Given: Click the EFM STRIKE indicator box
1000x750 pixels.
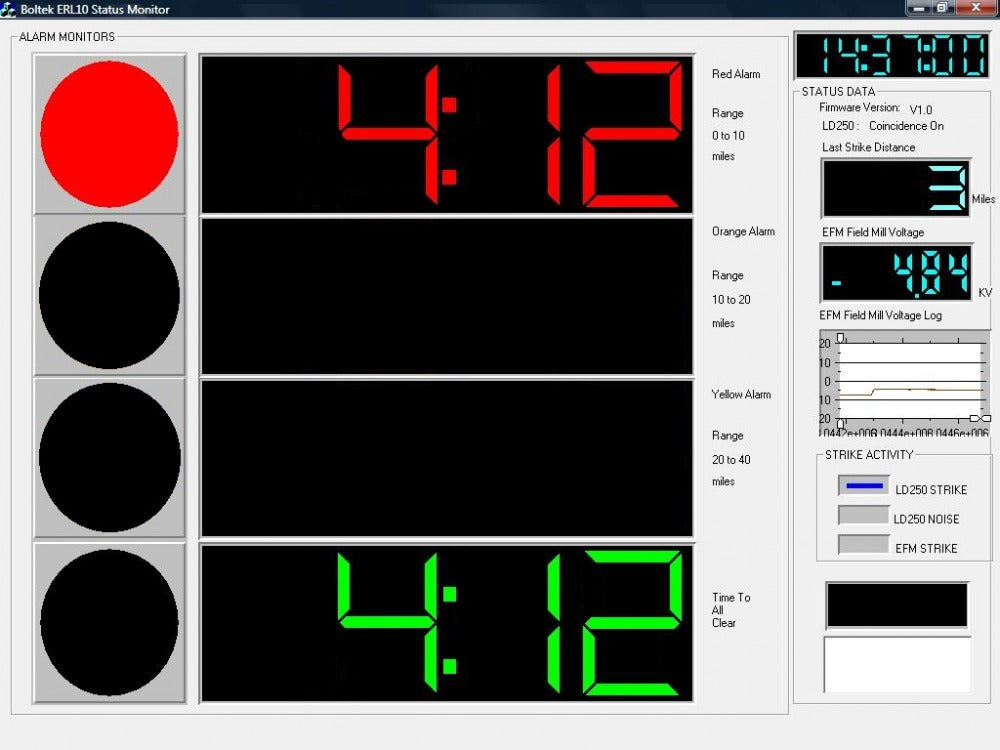Looking at the screenshot, I should tap(864, 545).
